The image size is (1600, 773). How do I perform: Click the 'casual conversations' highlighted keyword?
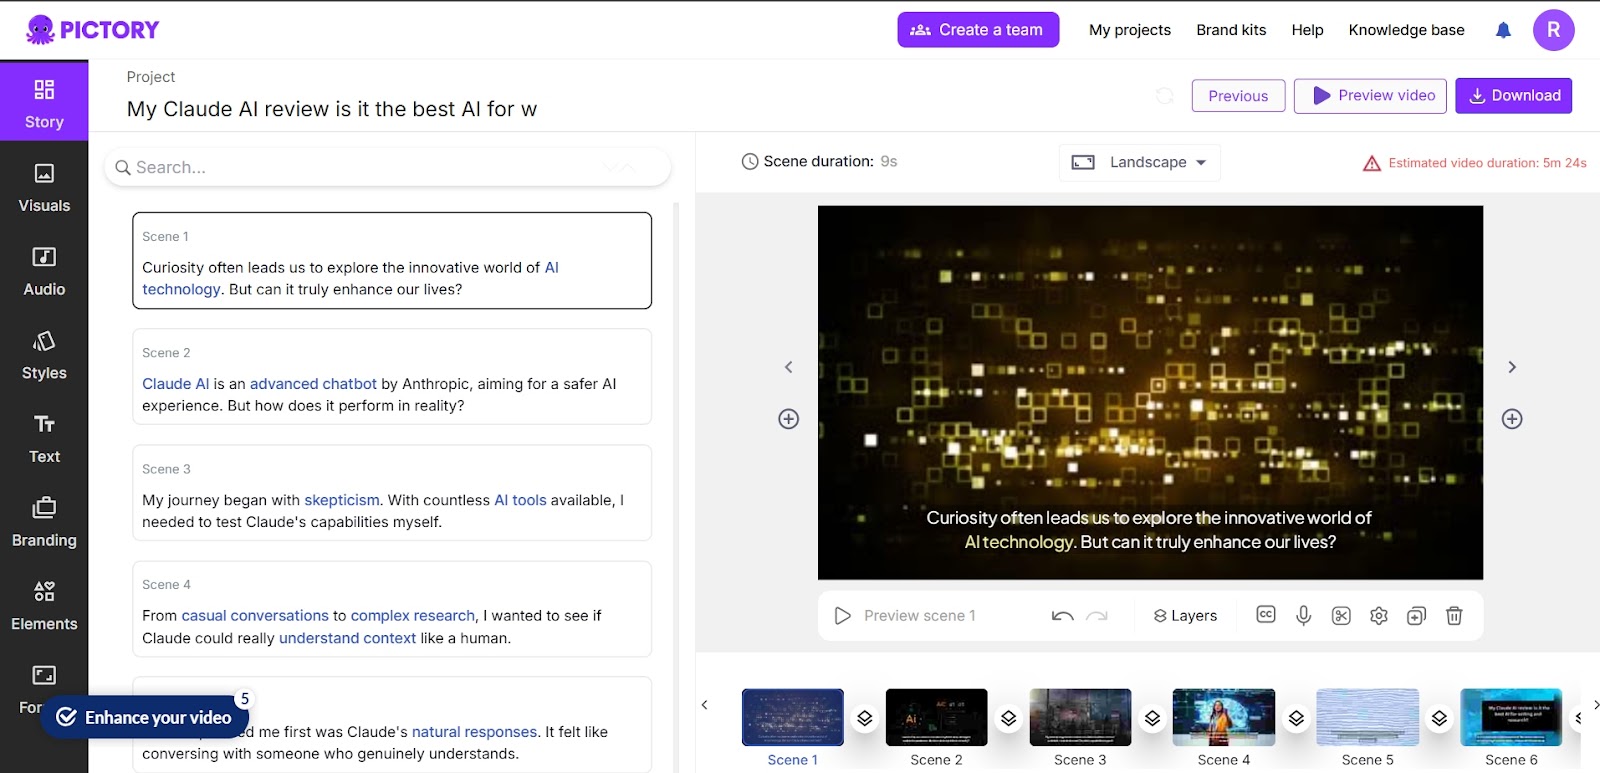tap(255, 616)
